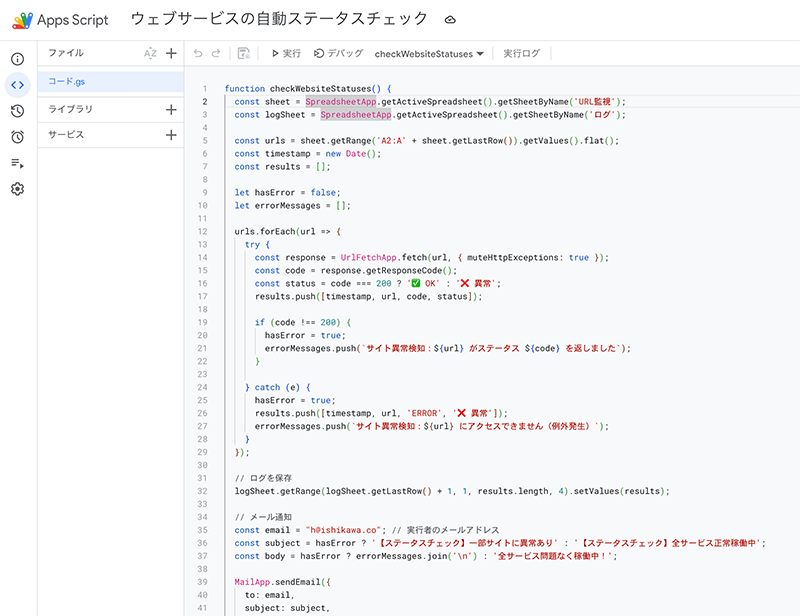Add a library with plus button
800x616 pixels.
tap(171, 109)
